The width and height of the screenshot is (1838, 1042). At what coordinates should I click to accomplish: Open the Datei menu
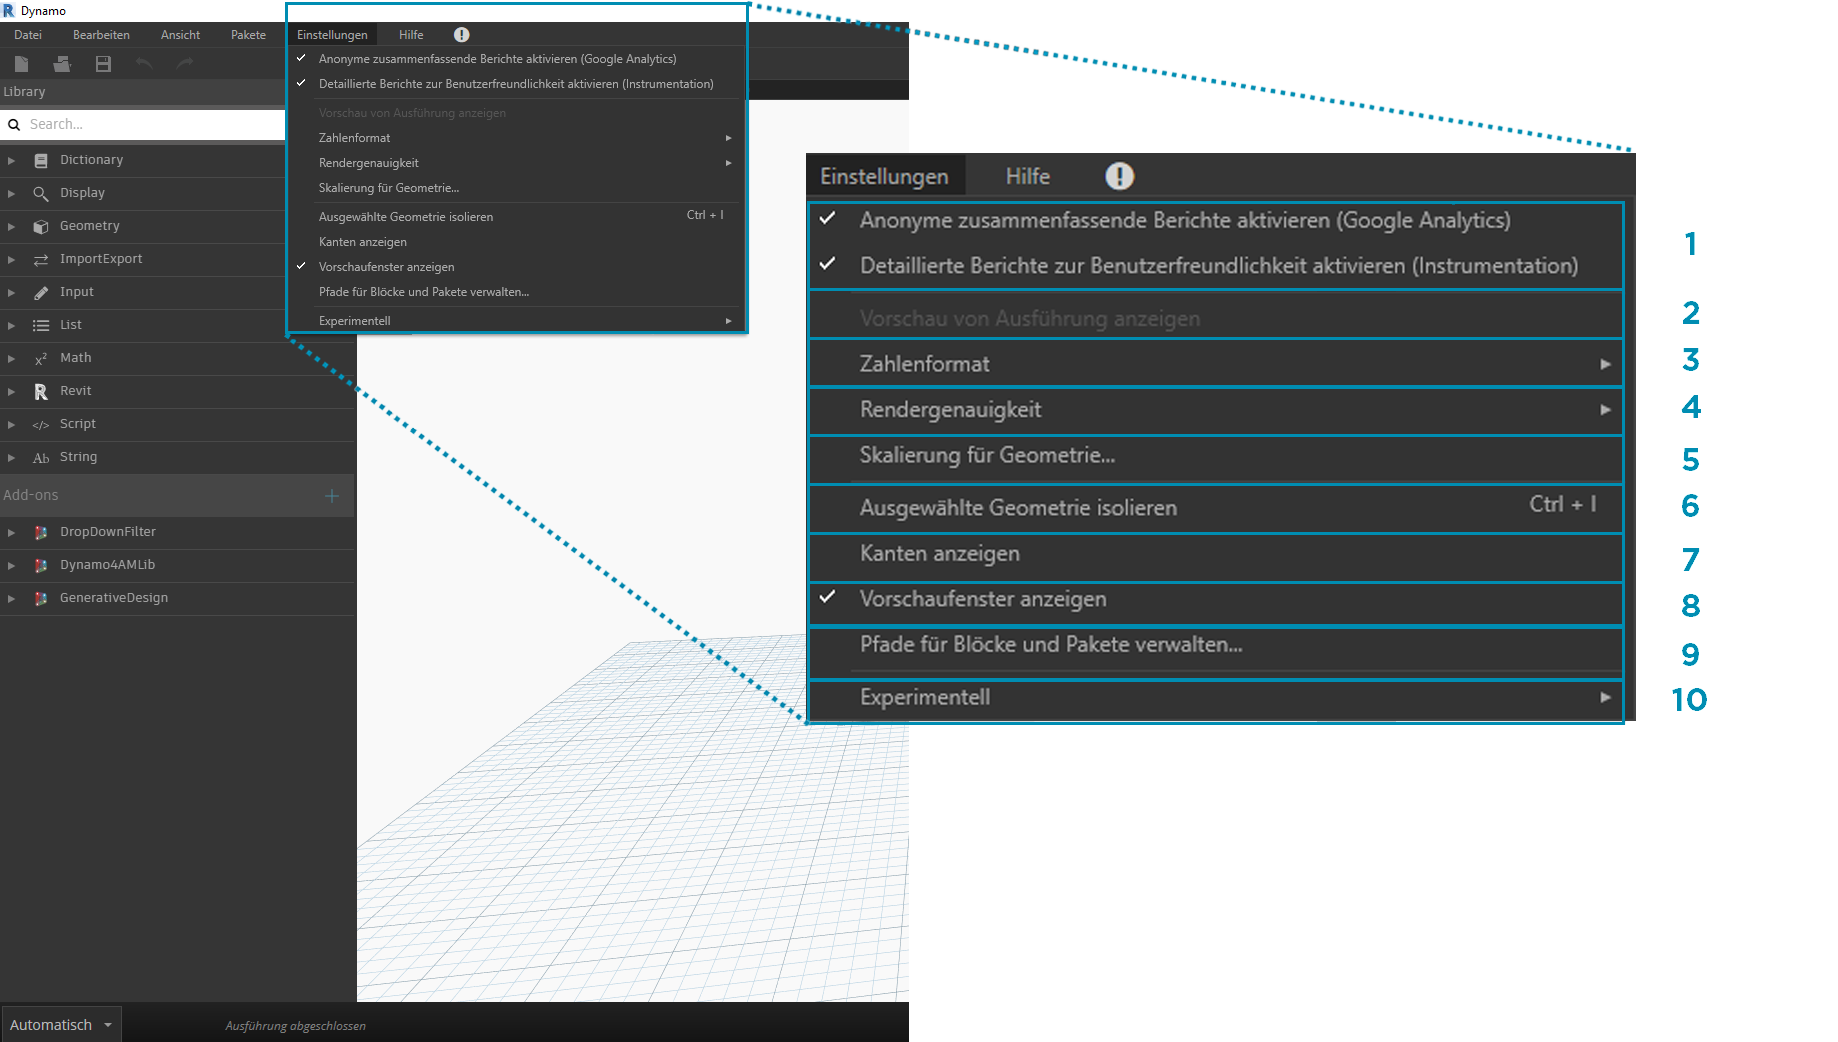click(x=28, y=35)
